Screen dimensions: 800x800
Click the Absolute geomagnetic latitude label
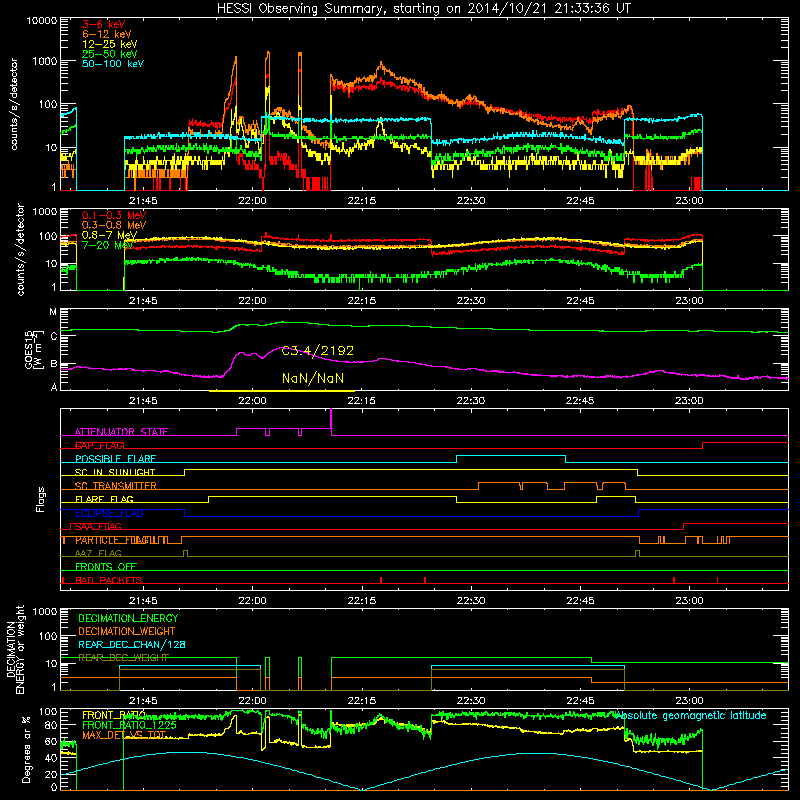tap(691, 715)
